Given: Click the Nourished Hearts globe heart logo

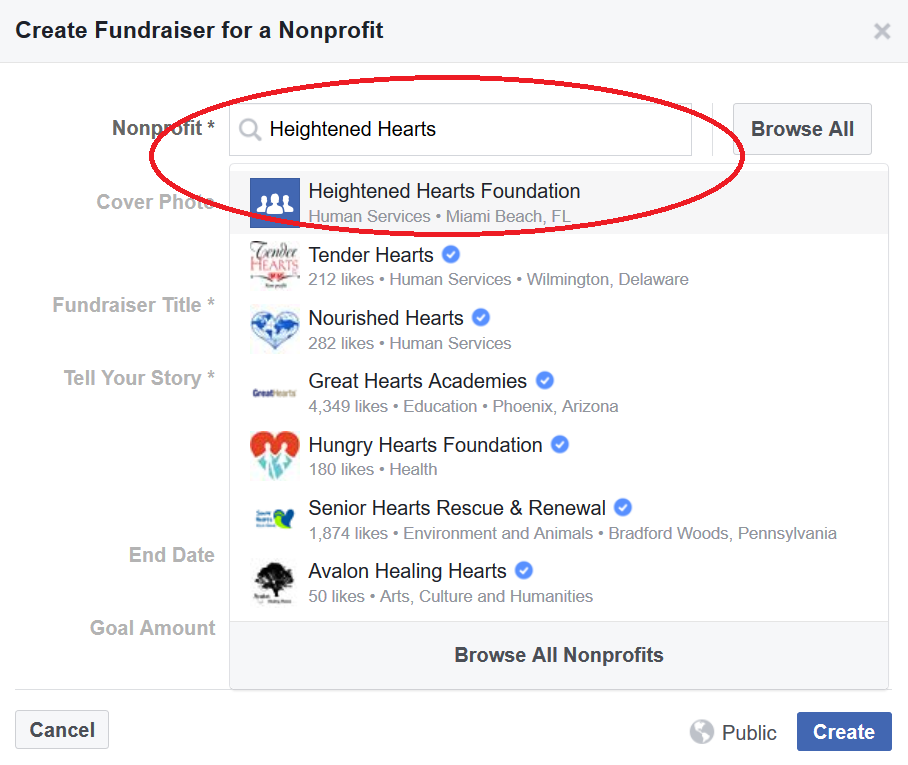Looking at the screenshot, I should [x=274, y=329].
